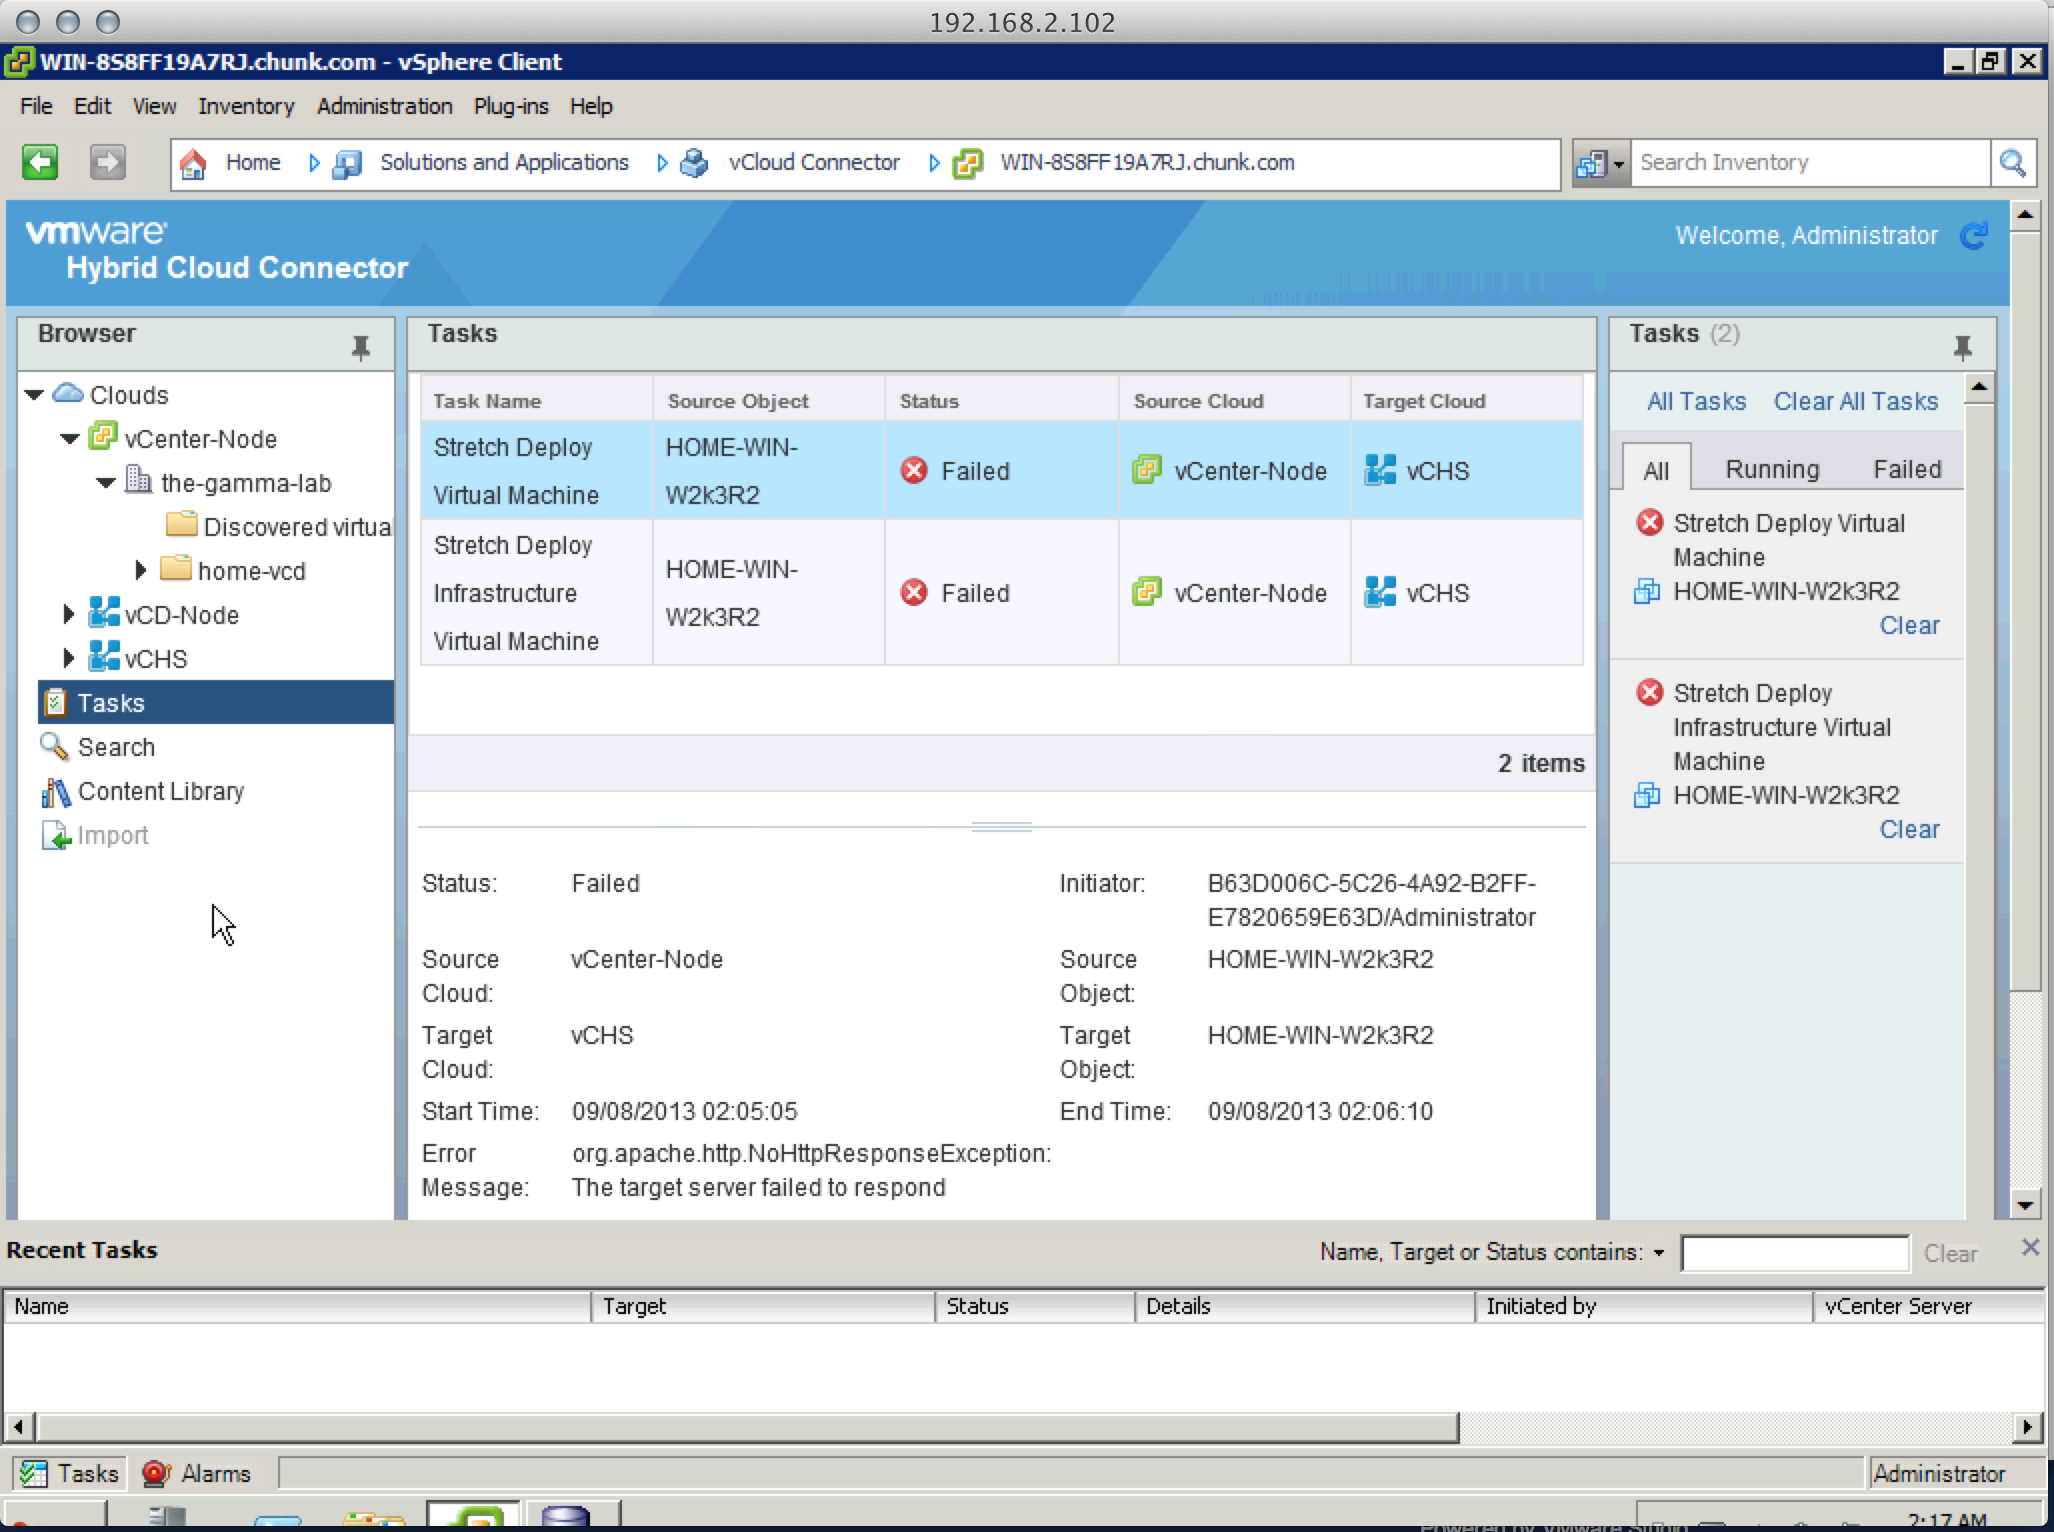
Task: Click the green back navigation arrow
Action: pos(40,162)
